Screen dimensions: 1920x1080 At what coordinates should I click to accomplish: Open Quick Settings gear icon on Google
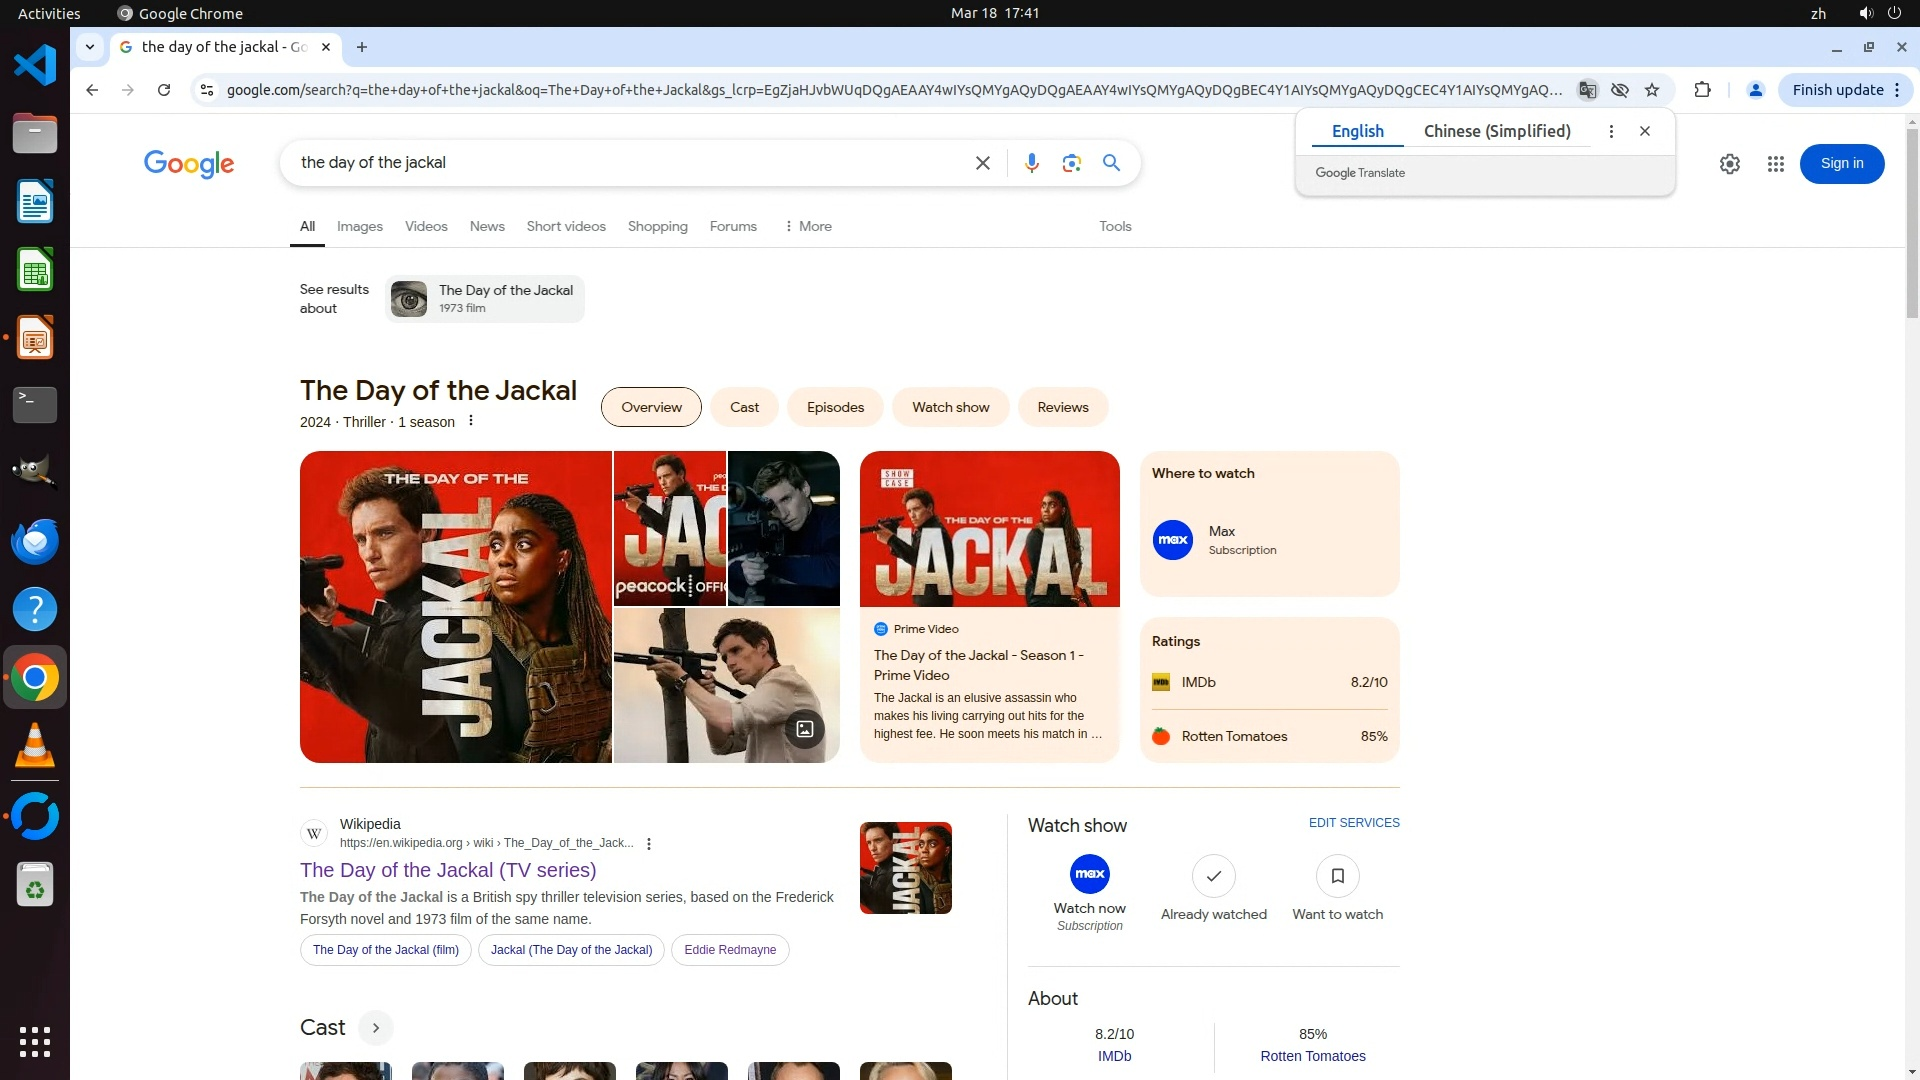pos(1729,164)
